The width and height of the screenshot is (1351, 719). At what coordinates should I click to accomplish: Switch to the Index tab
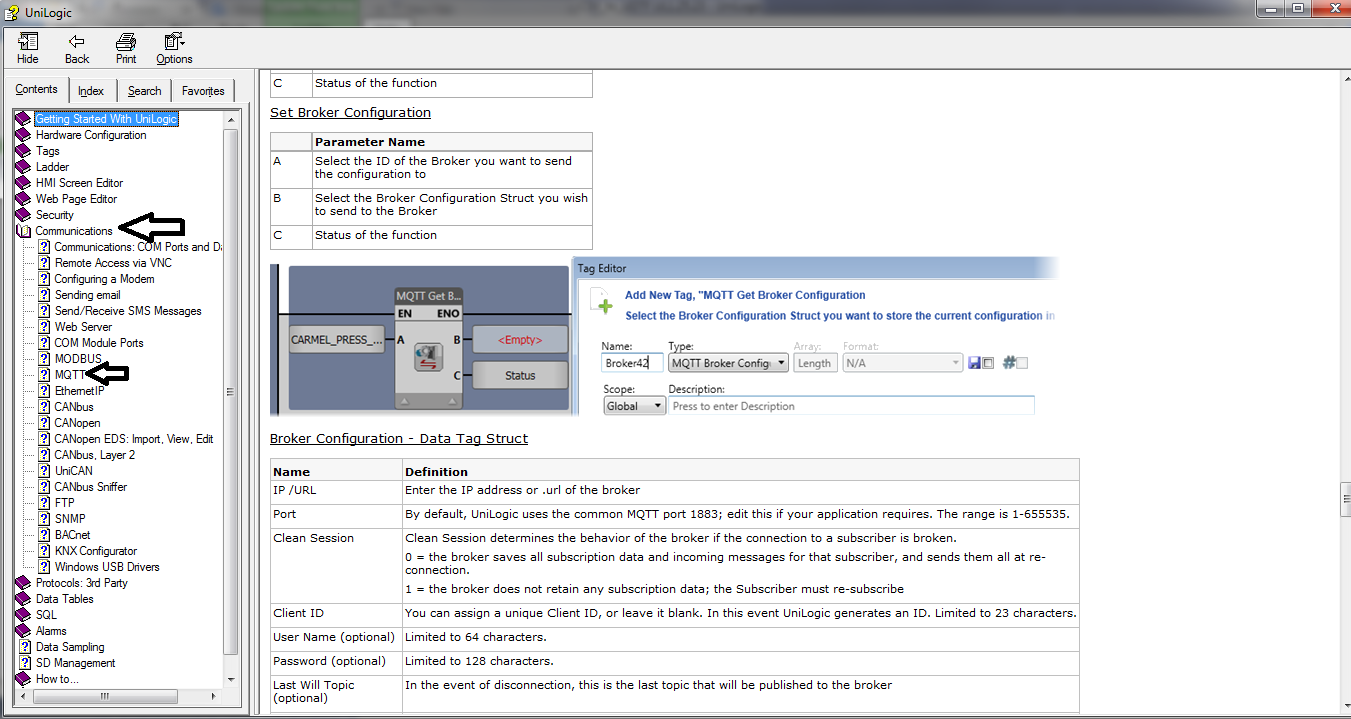[x=91, y=91]
